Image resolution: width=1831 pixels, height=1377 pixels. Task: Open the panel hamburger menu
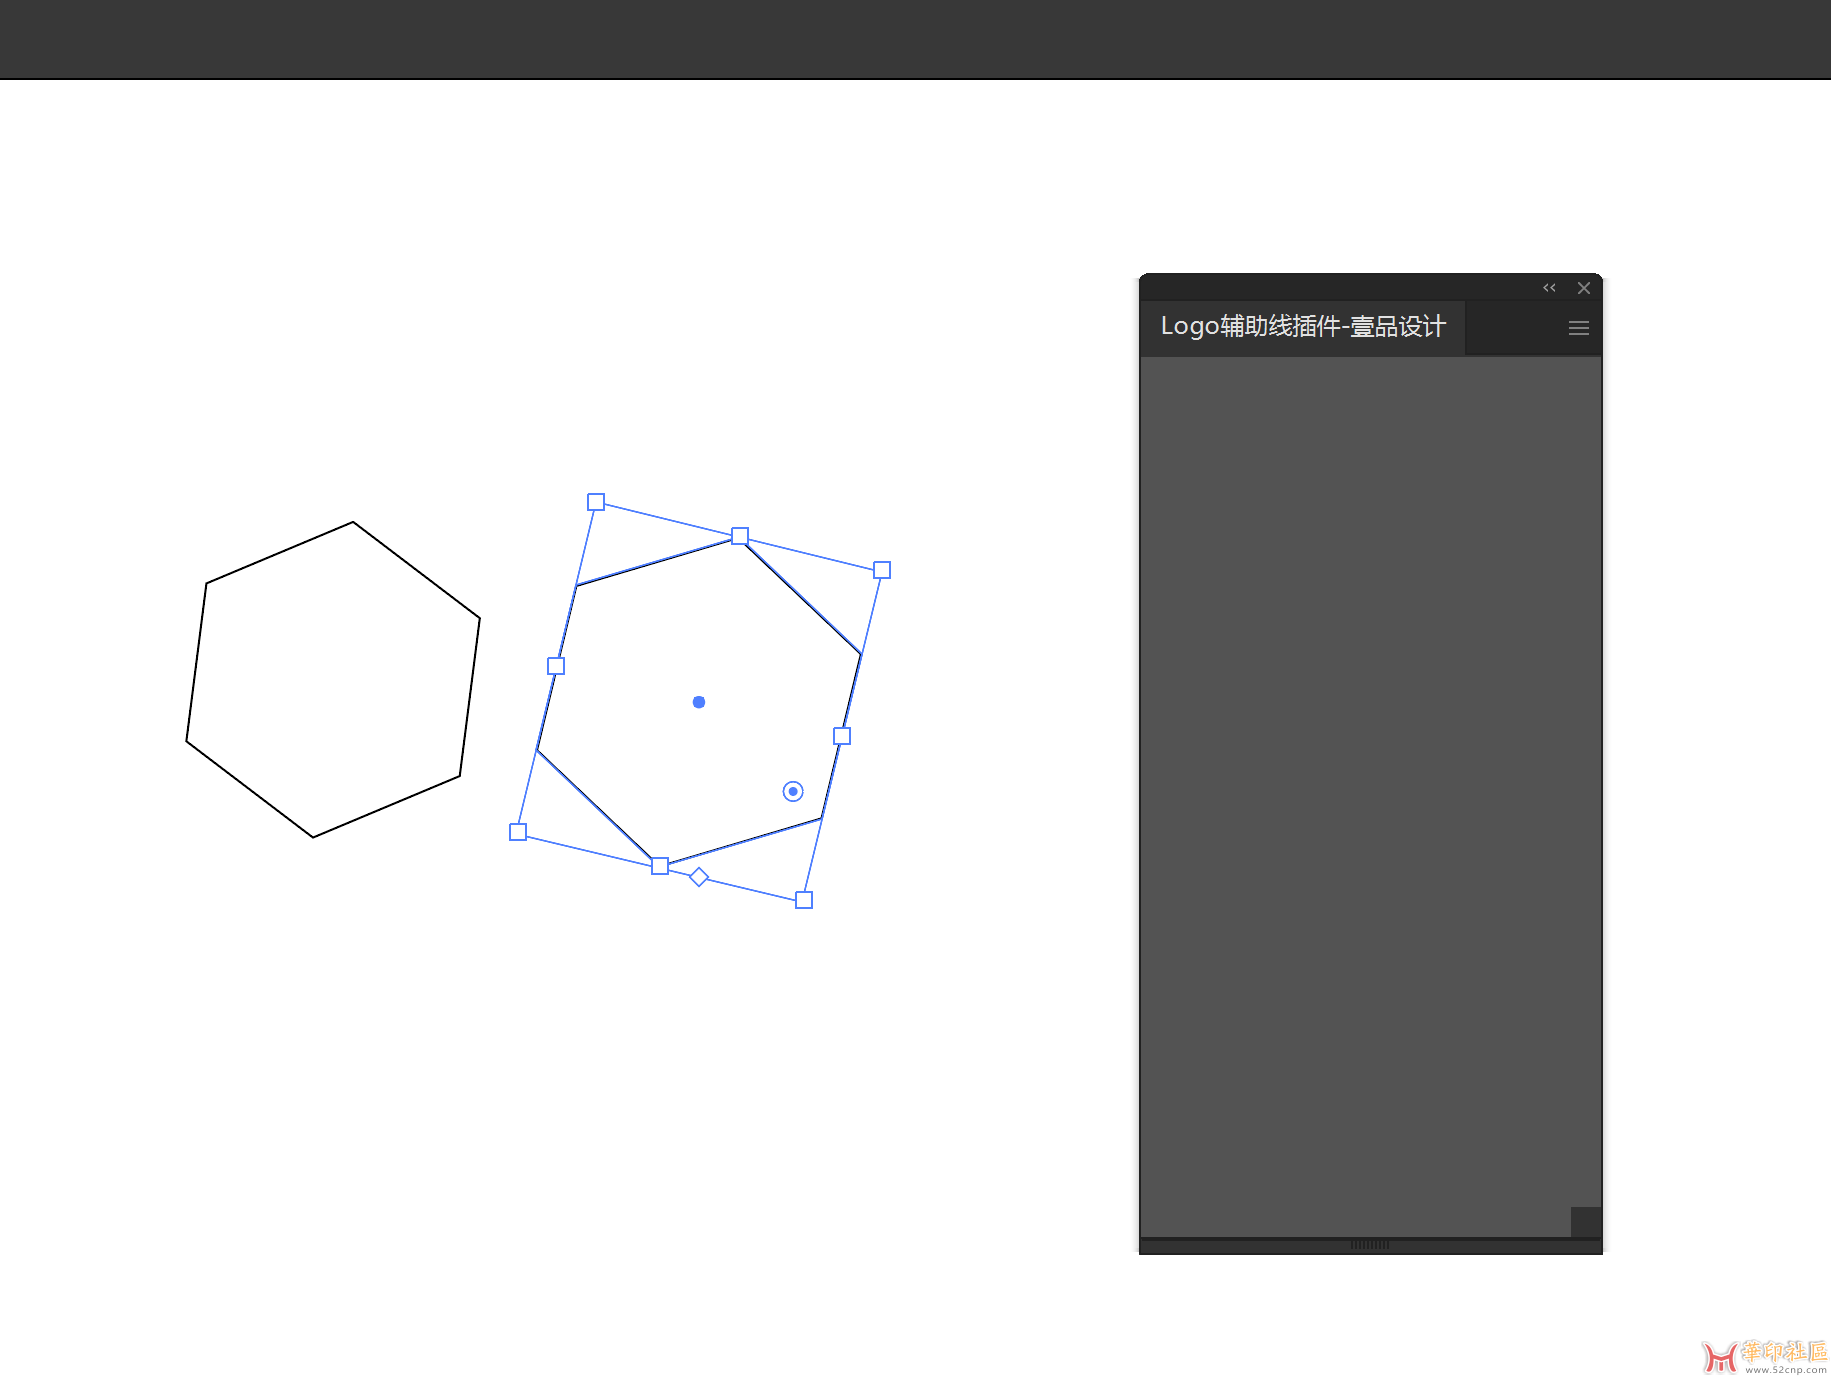point(1579,328)
